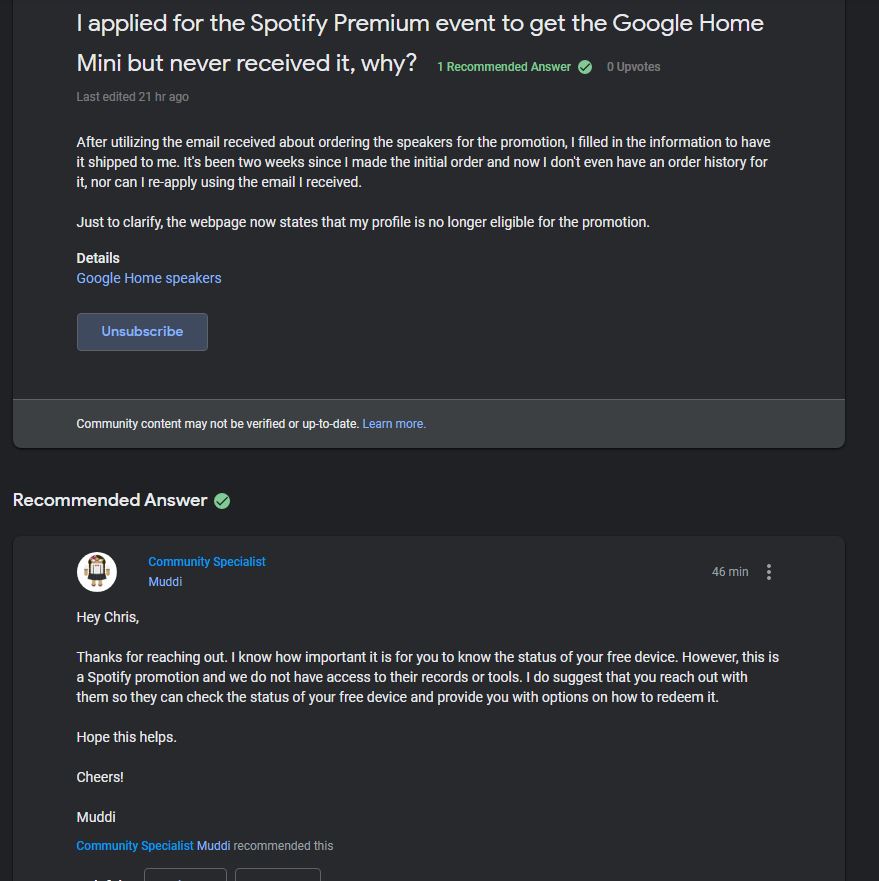The width and height of the screenshot is (879, 881).
Task: Jump to the 1 Recommended Answer link
Action: pyautogui.click(x=504, y=67)
